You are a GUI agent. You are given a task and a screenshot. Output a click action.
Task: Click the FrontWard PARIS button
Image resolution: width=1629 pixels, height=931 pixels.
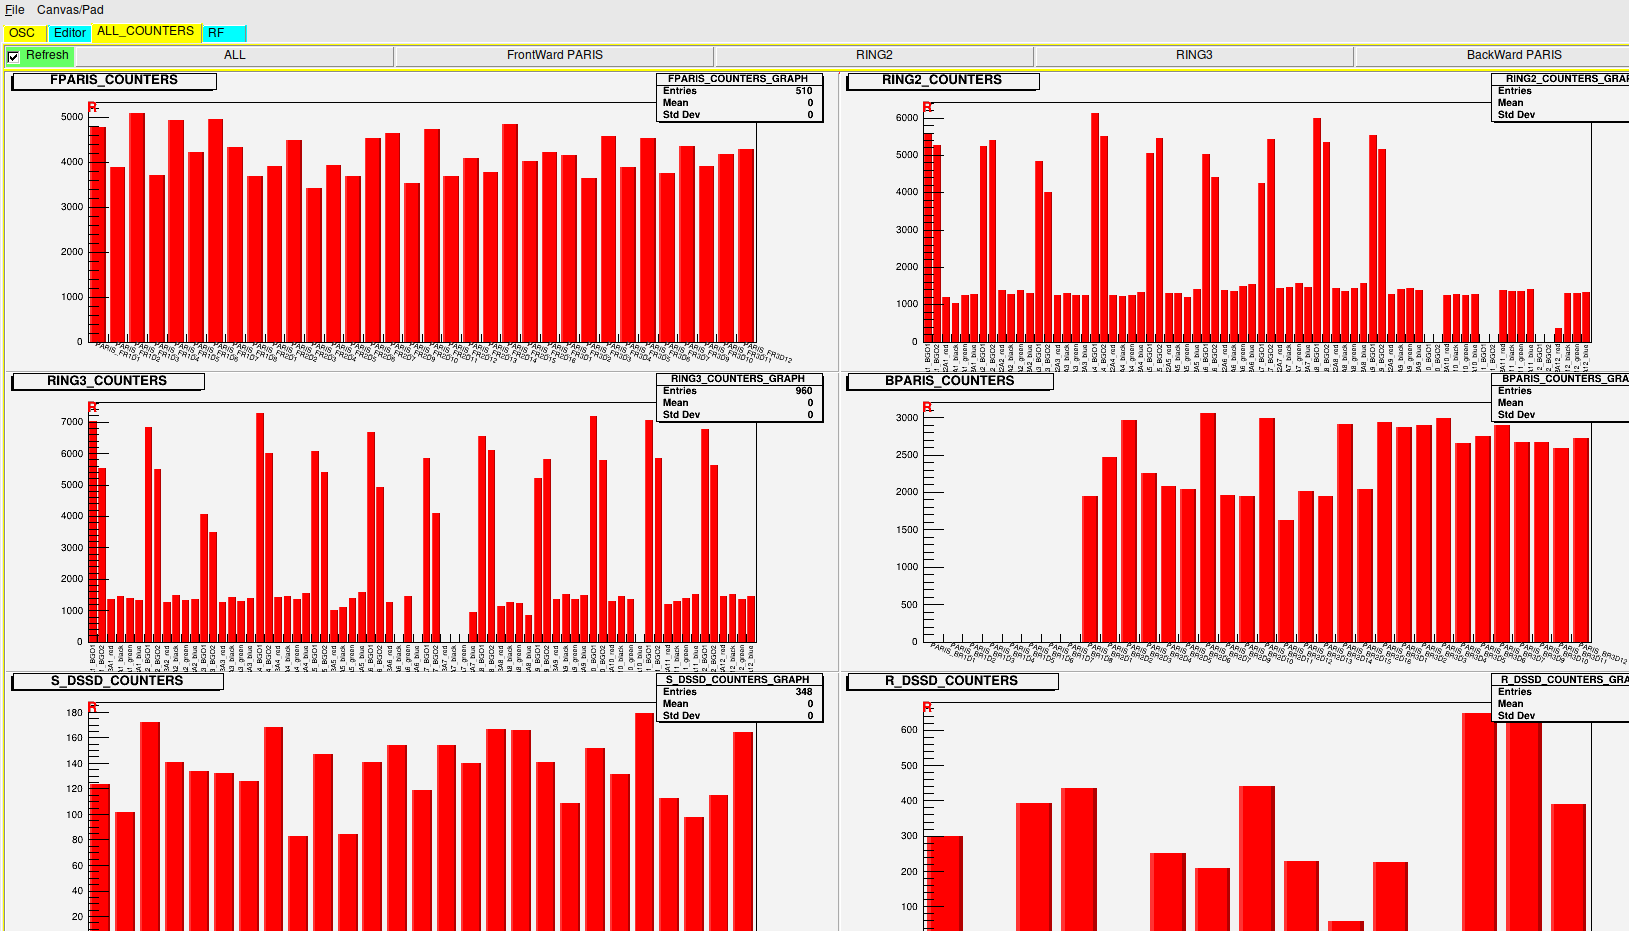(x=554, y=56)
